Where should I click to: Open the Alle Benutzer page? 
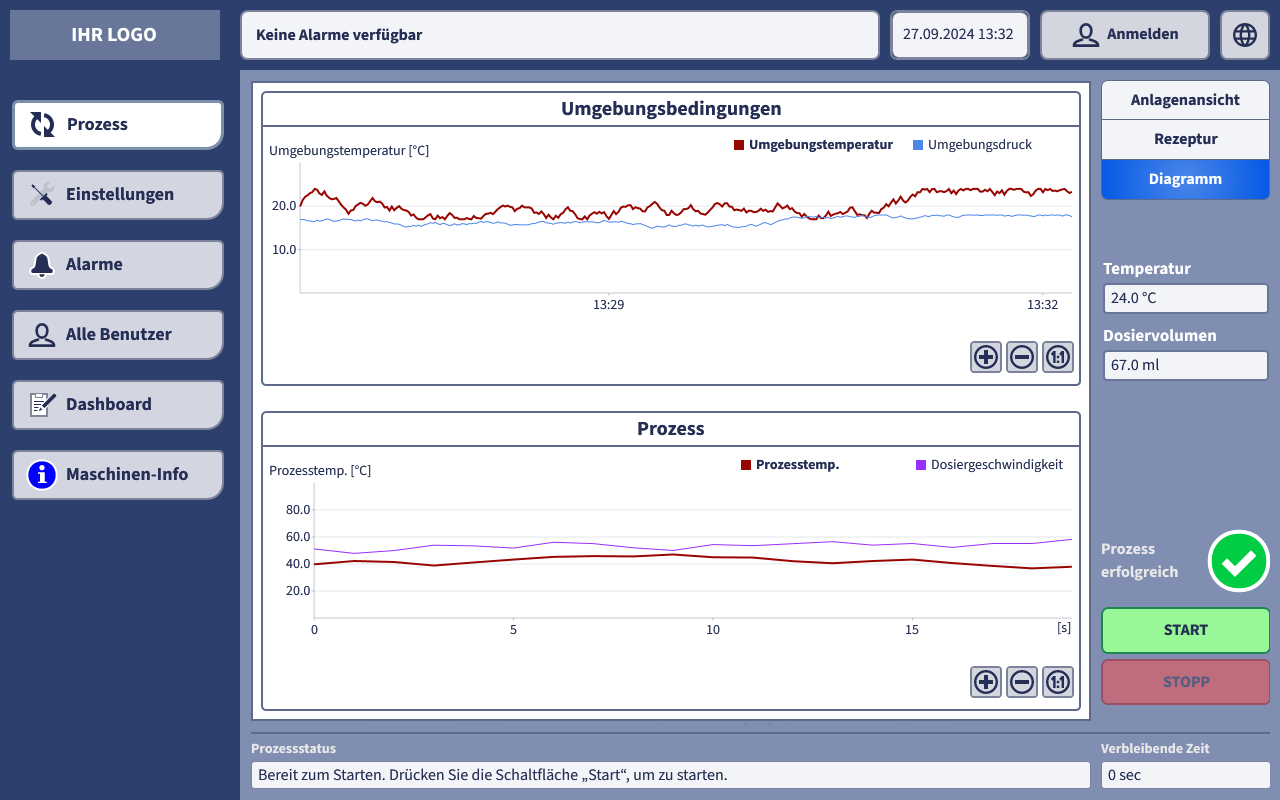[x=118, y=335]
